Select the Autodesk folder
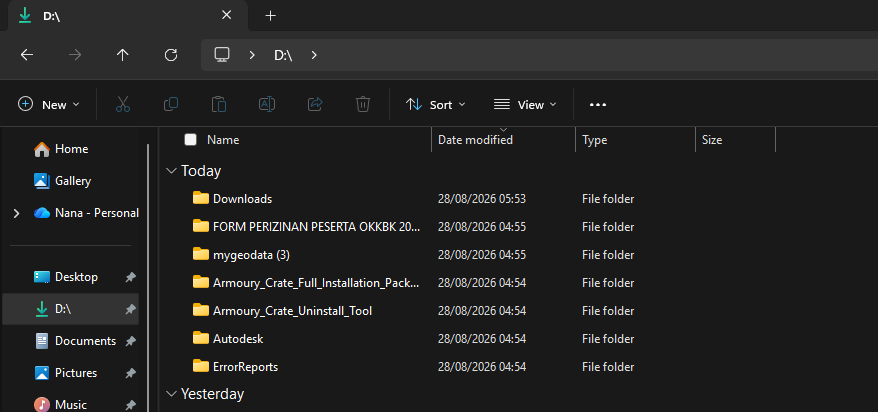The width and height of the screenshot is (878, 412). [238, 339]
